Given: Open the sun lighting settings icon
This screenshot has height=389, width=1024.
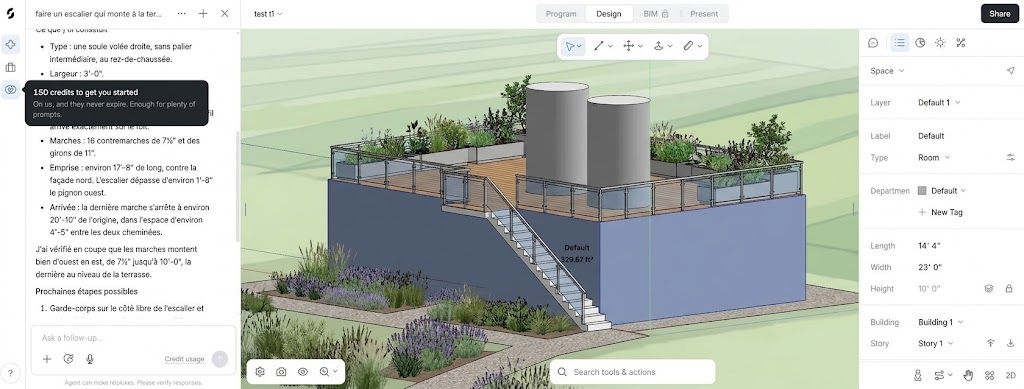Looking at the screenshot, I should pos(940,43).
